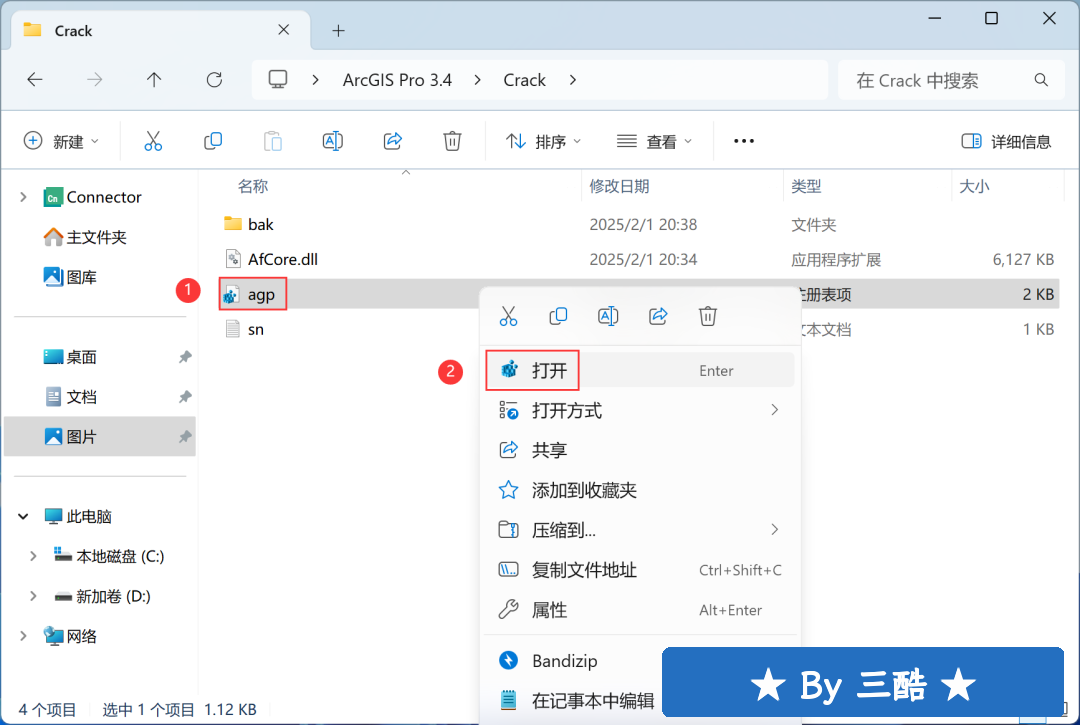The width and height of the screenshot is (1080, 725).
Task: Expand the 本地磁盘 (C:) tree node
Action: (x=33, y=556)
